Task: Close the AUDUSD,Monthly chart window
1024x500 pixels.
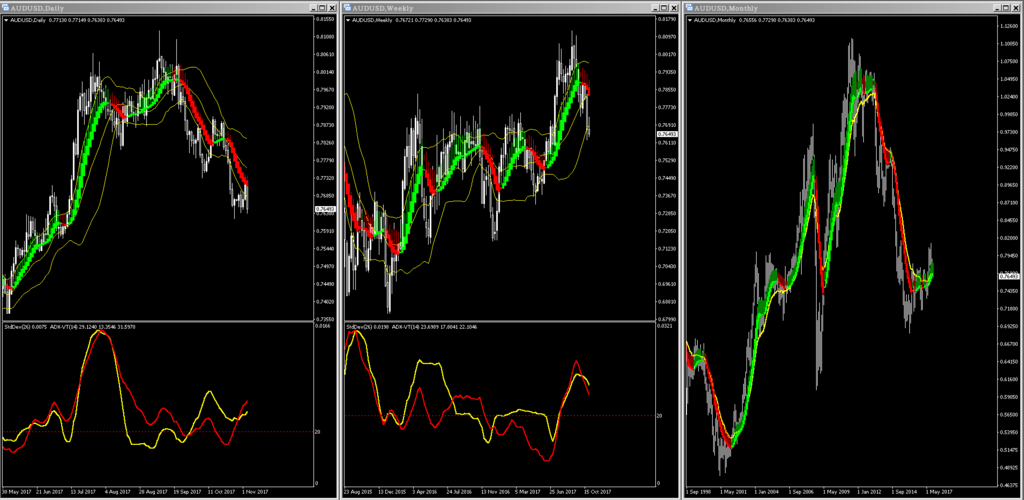Action: (1017, 8)
